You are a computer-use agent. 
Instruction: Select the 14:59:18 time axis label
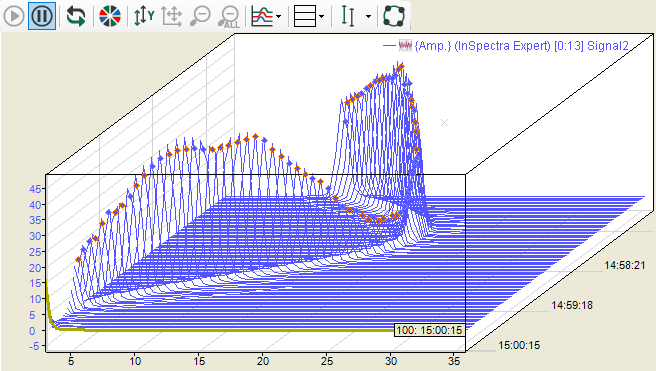coord(572,305)
